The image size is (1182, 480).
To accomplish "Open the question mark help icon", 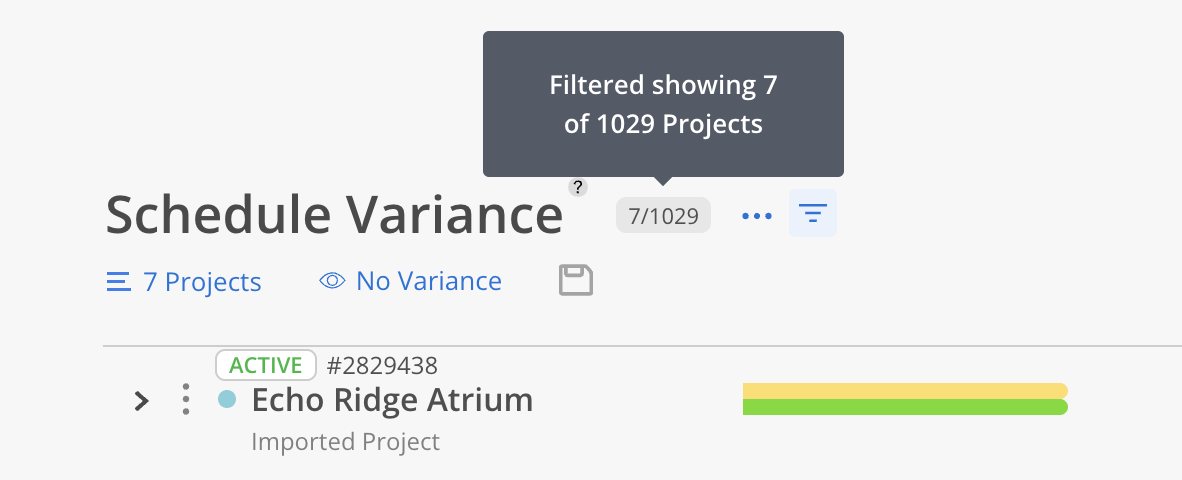I will (x=577, y=187).
